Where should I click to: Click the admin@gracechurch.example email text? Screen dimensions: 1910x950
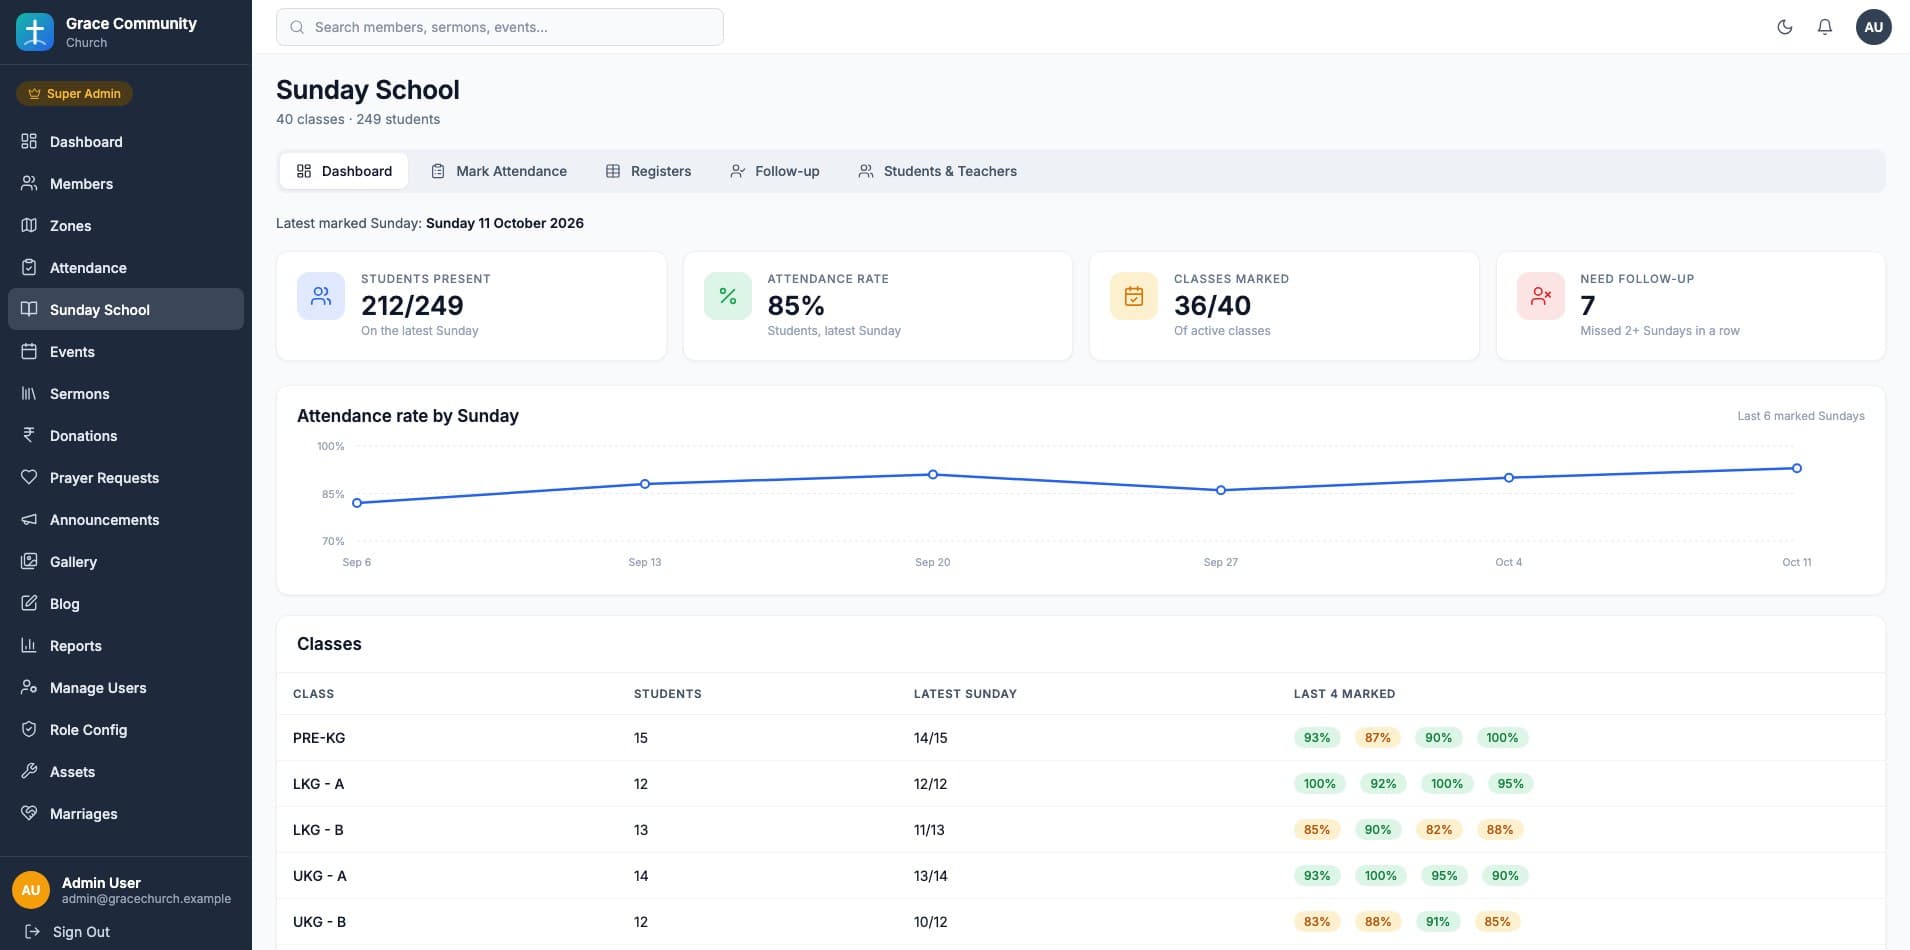pyautogui.click(x=146, y=899)
